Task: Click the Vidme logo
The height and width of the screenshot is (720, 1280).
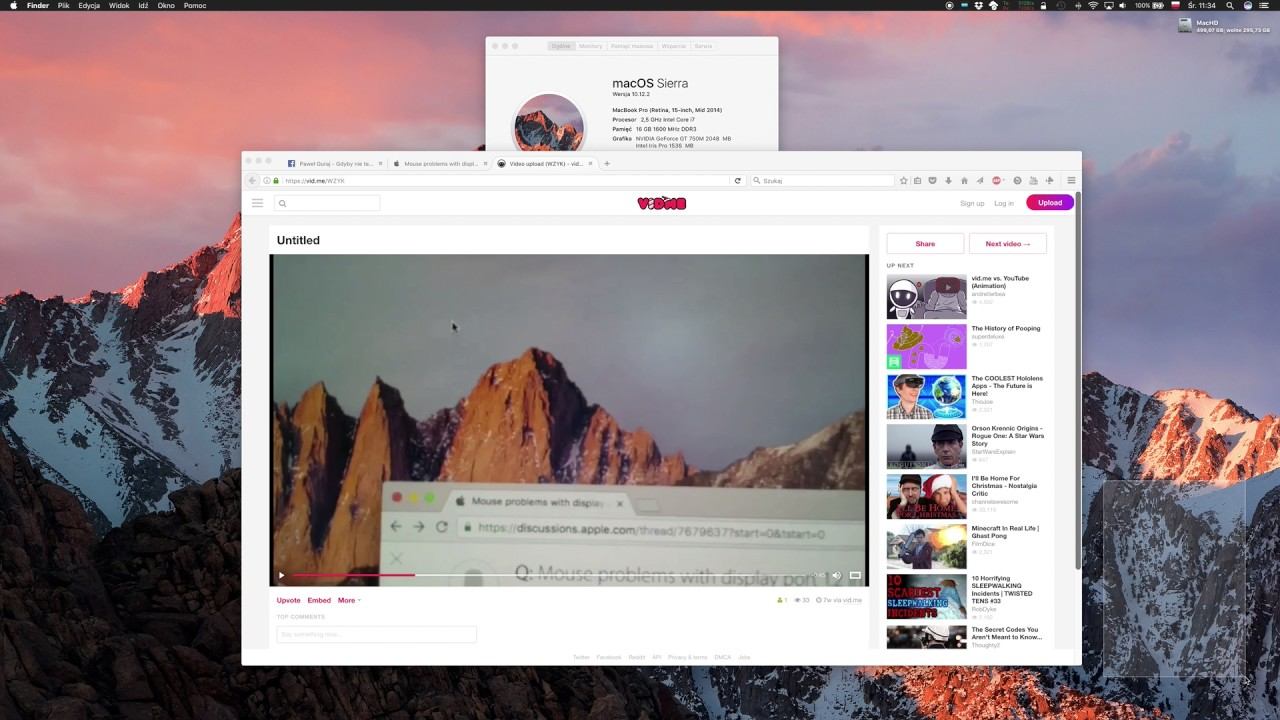Action: (x=661, y=203)
